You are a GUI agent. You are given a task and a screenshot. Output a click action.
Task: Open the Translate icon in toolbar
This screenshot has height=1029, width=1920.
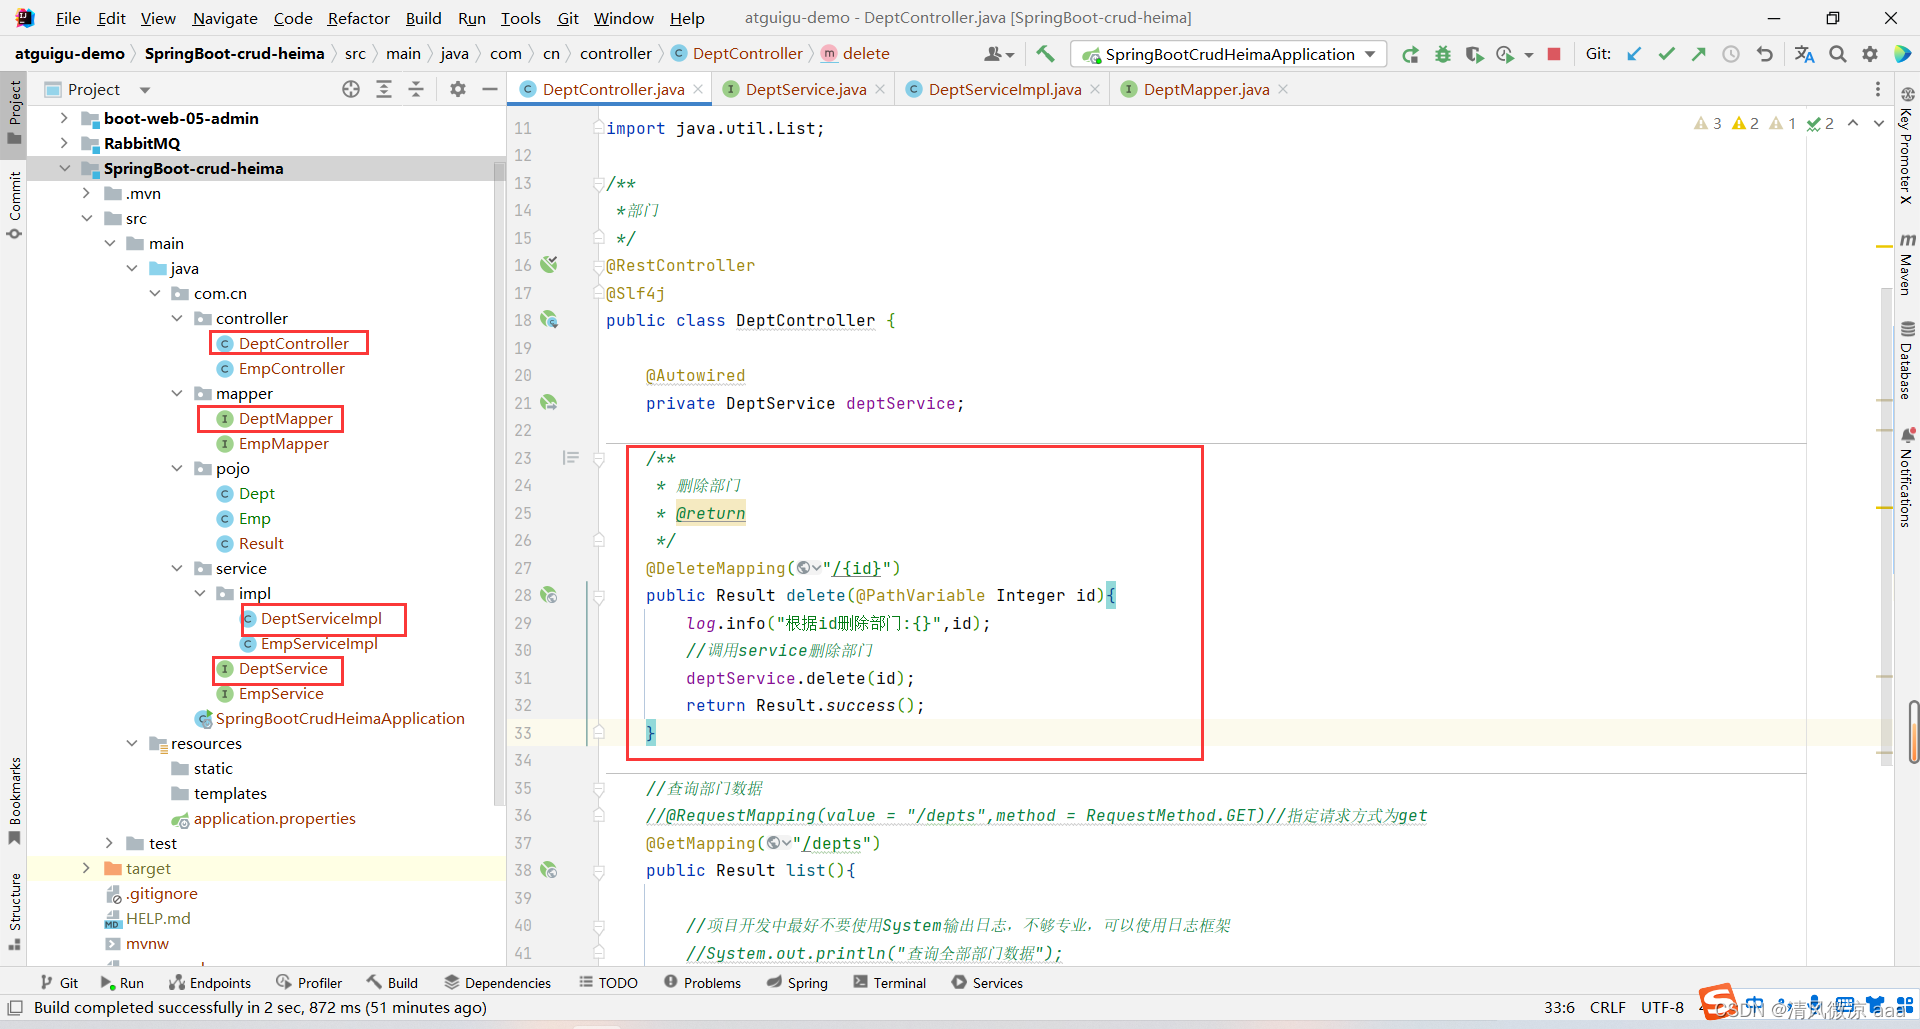coord(1804,54)
